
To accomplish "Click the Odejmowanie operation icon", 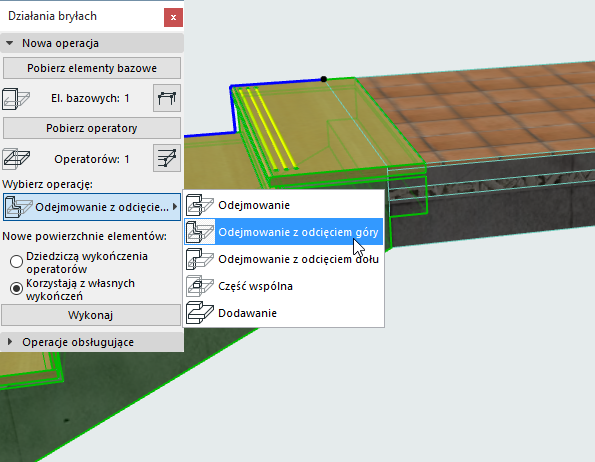I will click(200, 205).
